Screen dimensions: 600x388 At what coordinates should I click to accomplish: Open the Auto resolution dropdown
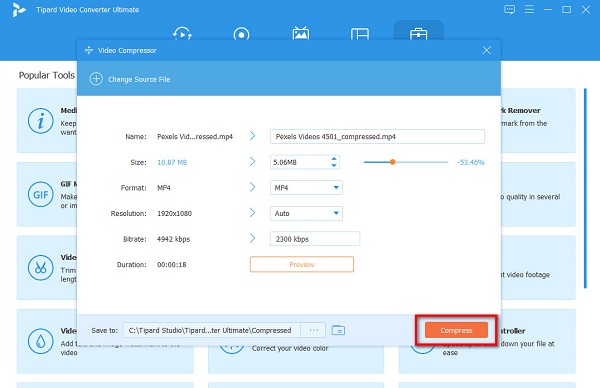(x=306, y=213)
